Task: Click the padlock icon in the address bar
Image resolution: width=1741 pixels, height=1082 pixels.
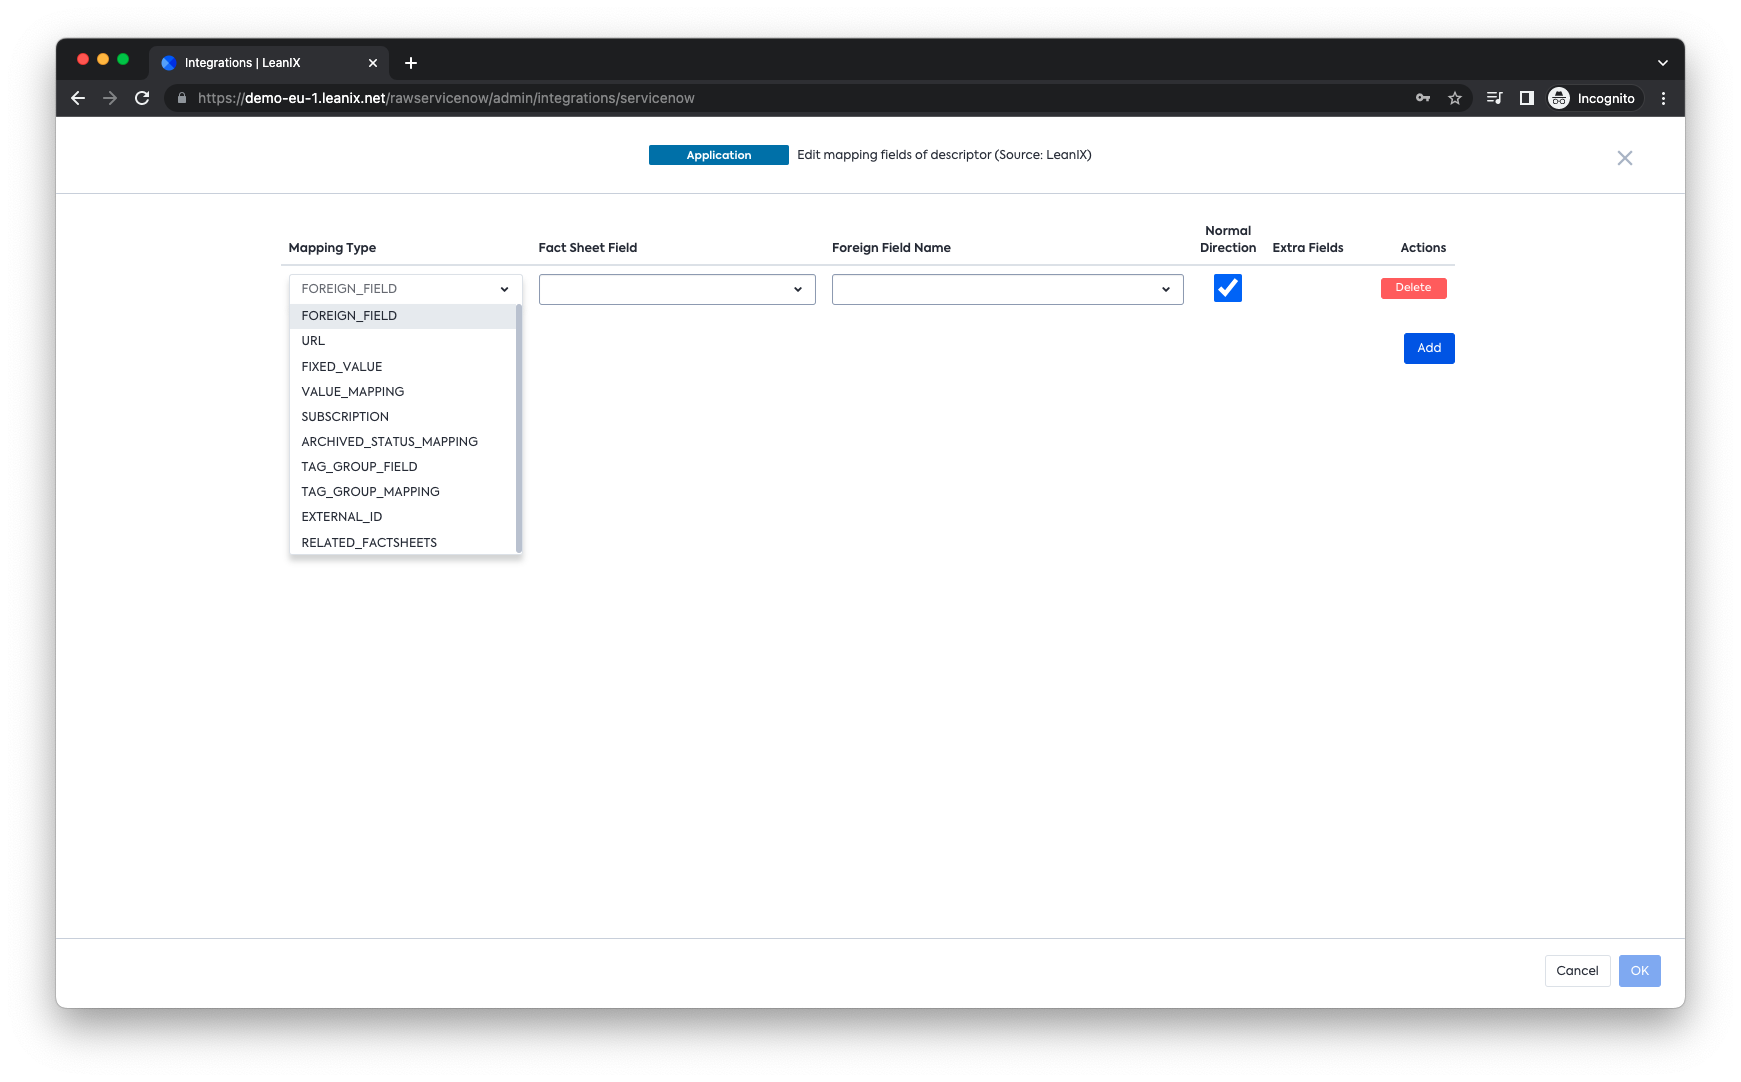Action: coord(181,98)
